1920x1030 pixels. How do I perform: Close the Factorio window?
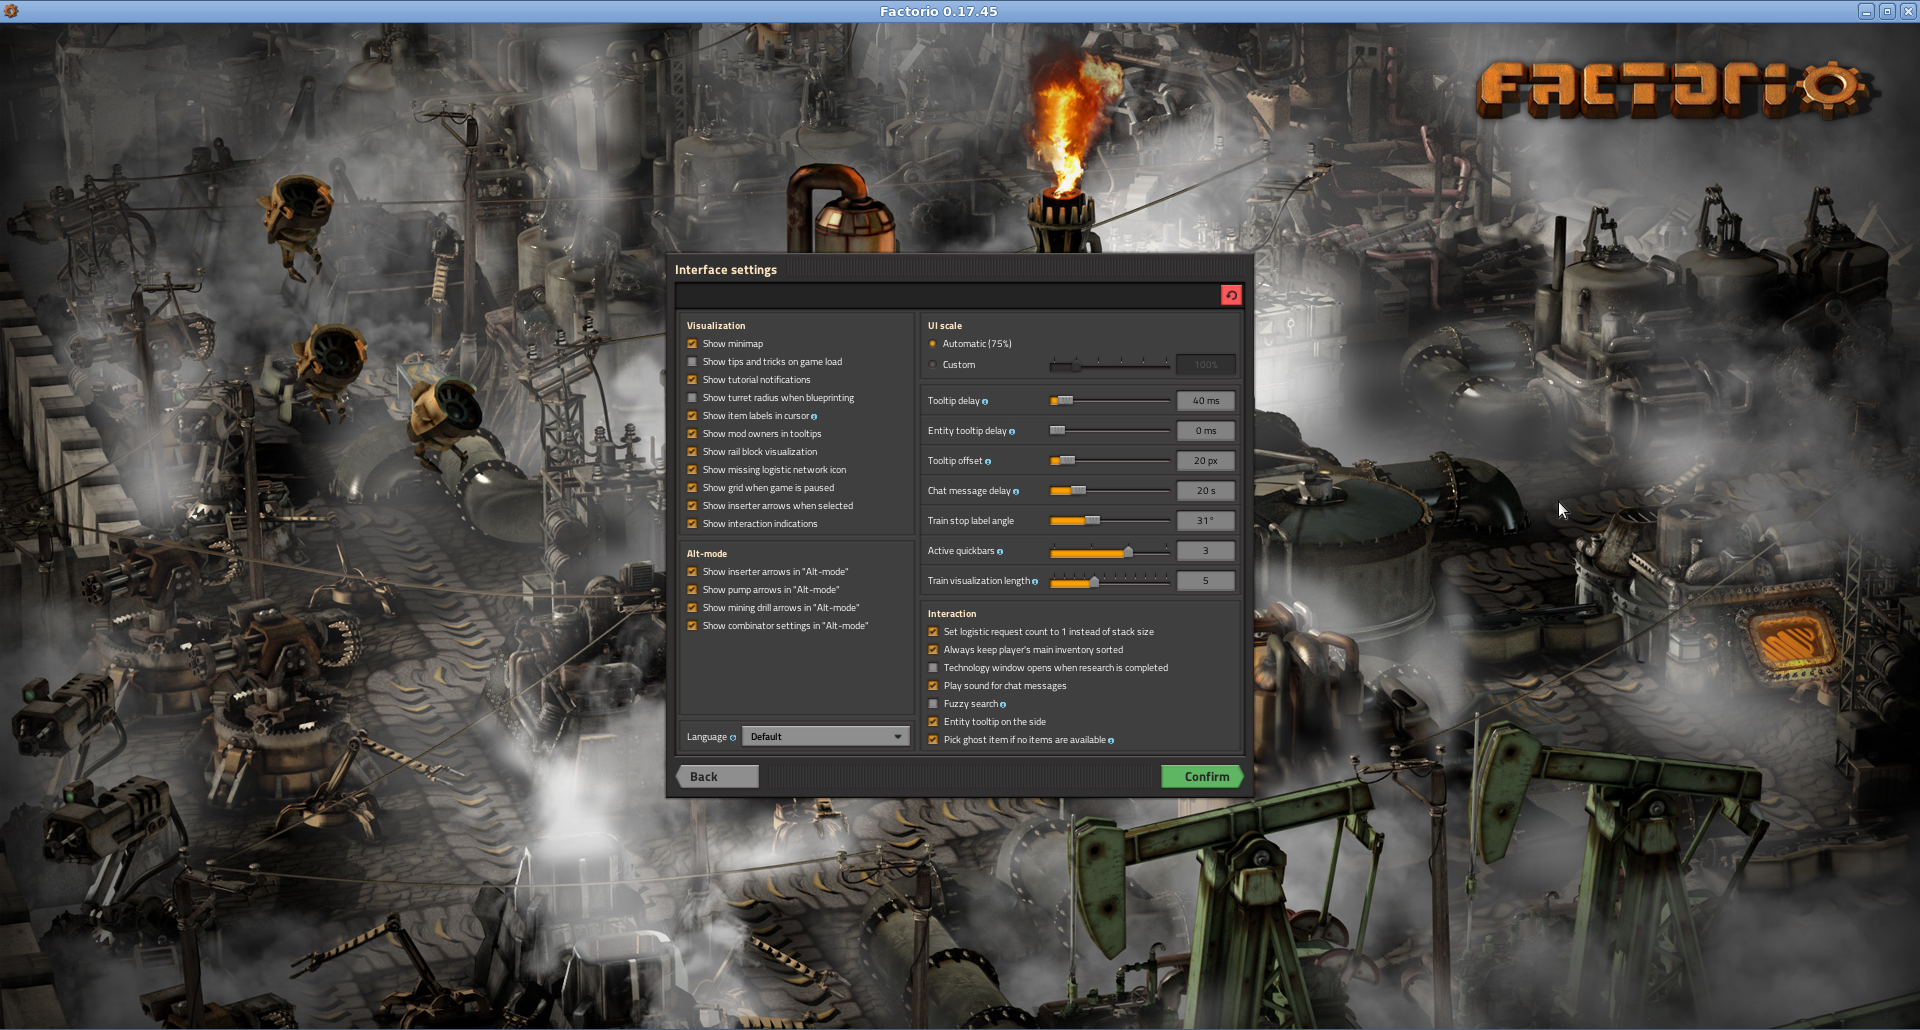1907,11
